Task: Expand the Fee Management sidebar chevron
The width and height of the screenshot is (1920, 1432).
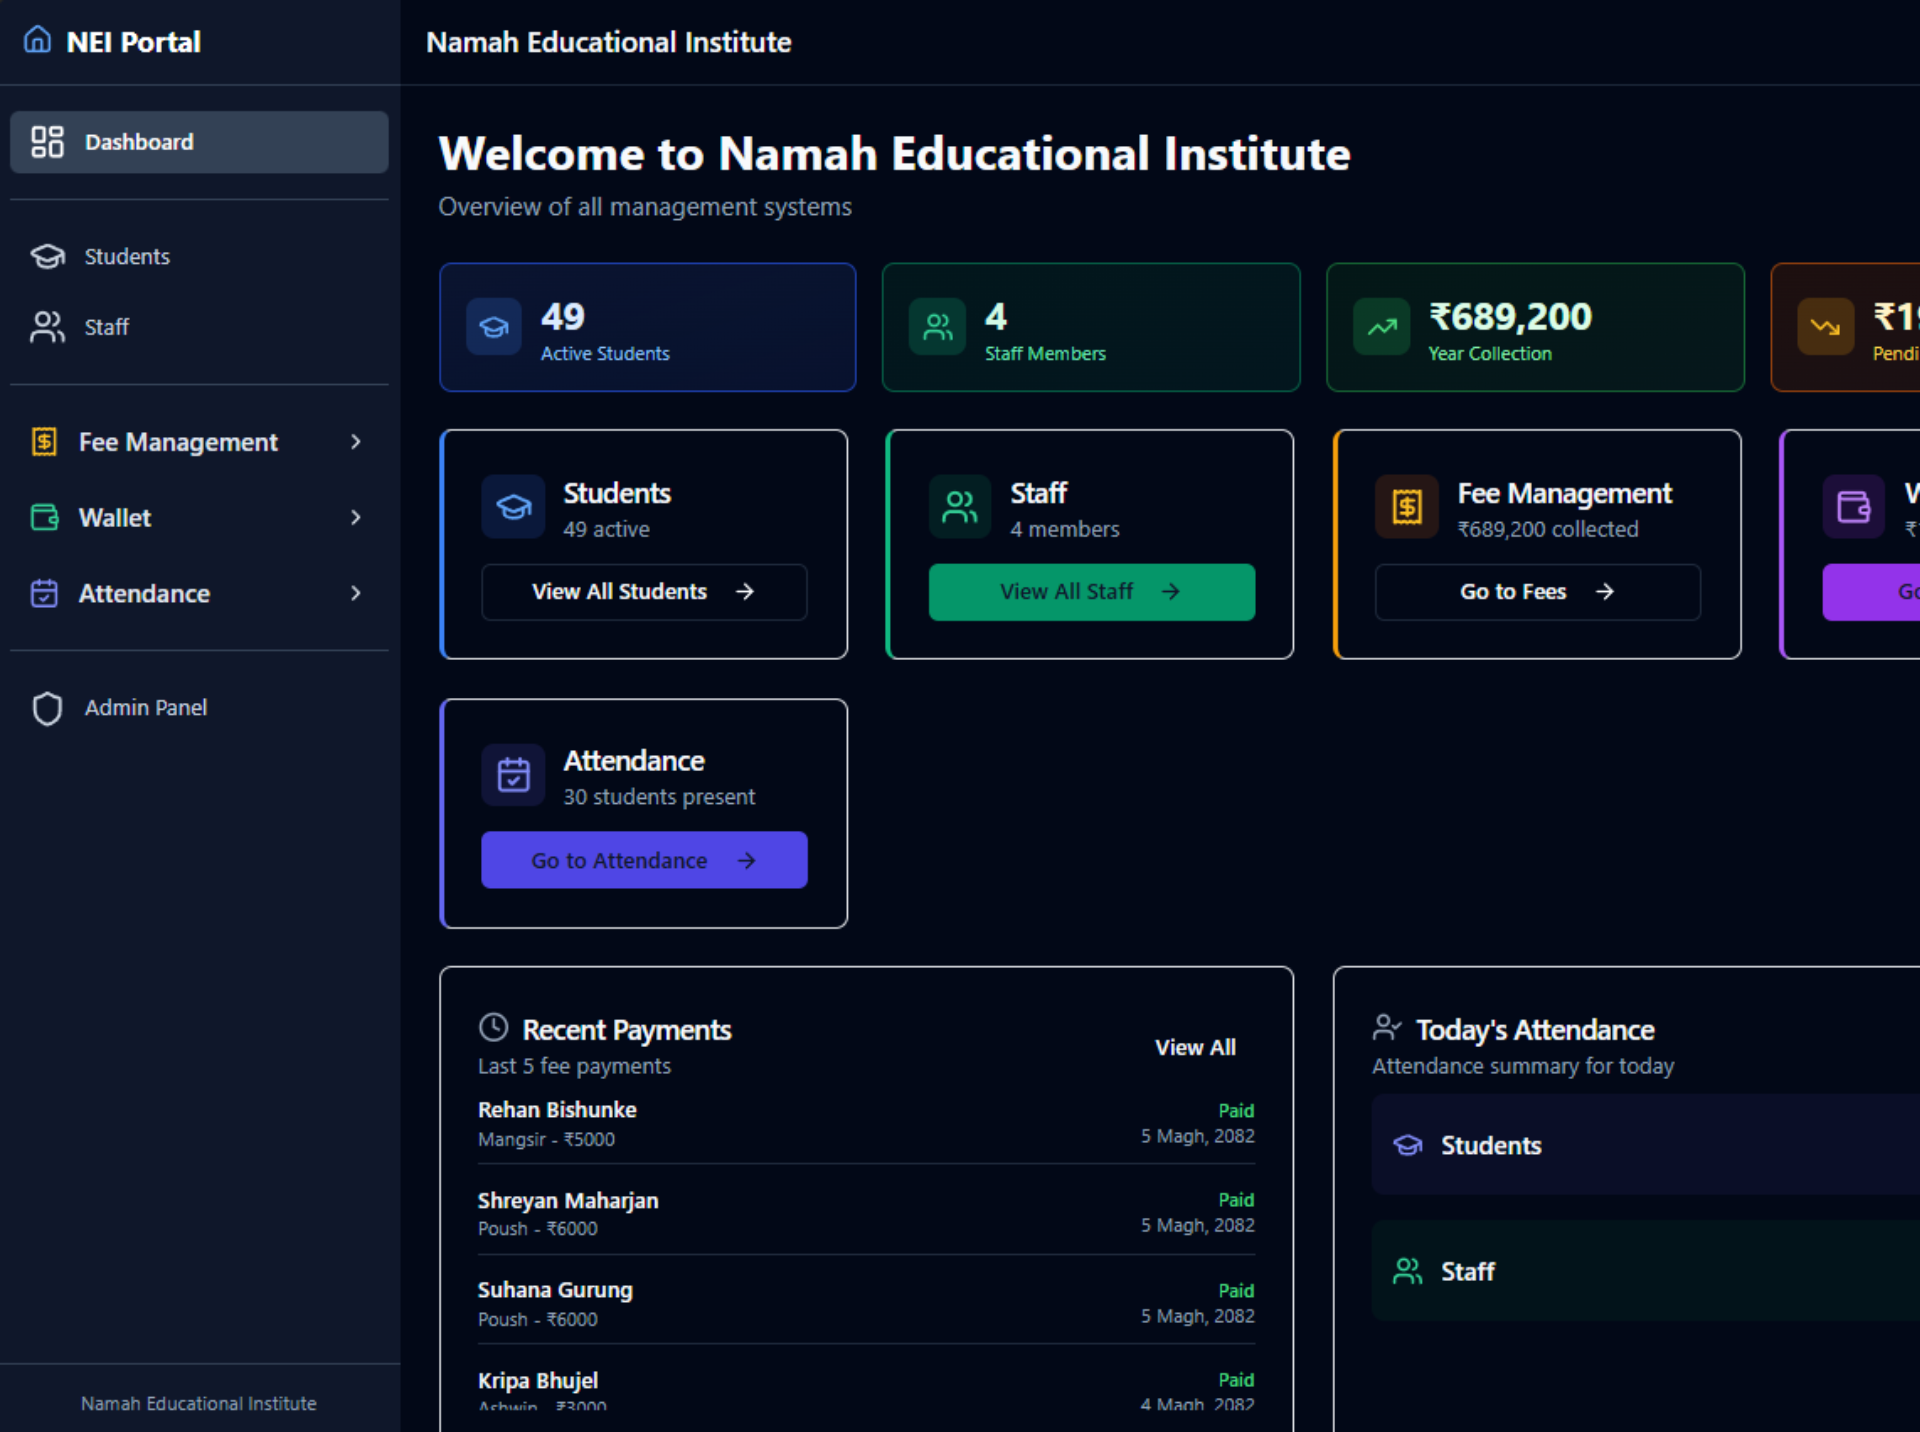Action: point(356,442)
